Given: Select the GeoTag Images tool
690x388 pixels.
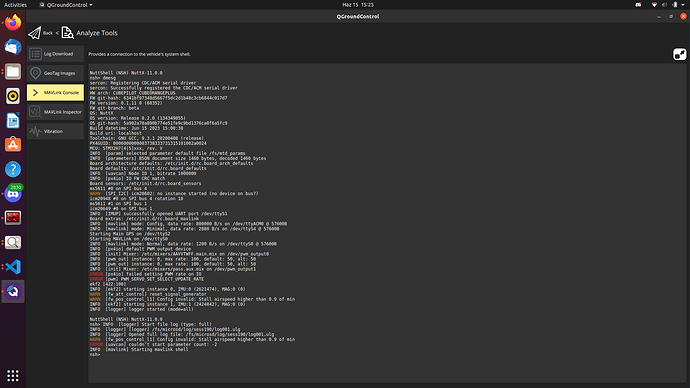Looking at the screenshot, I should pos(55,73).
